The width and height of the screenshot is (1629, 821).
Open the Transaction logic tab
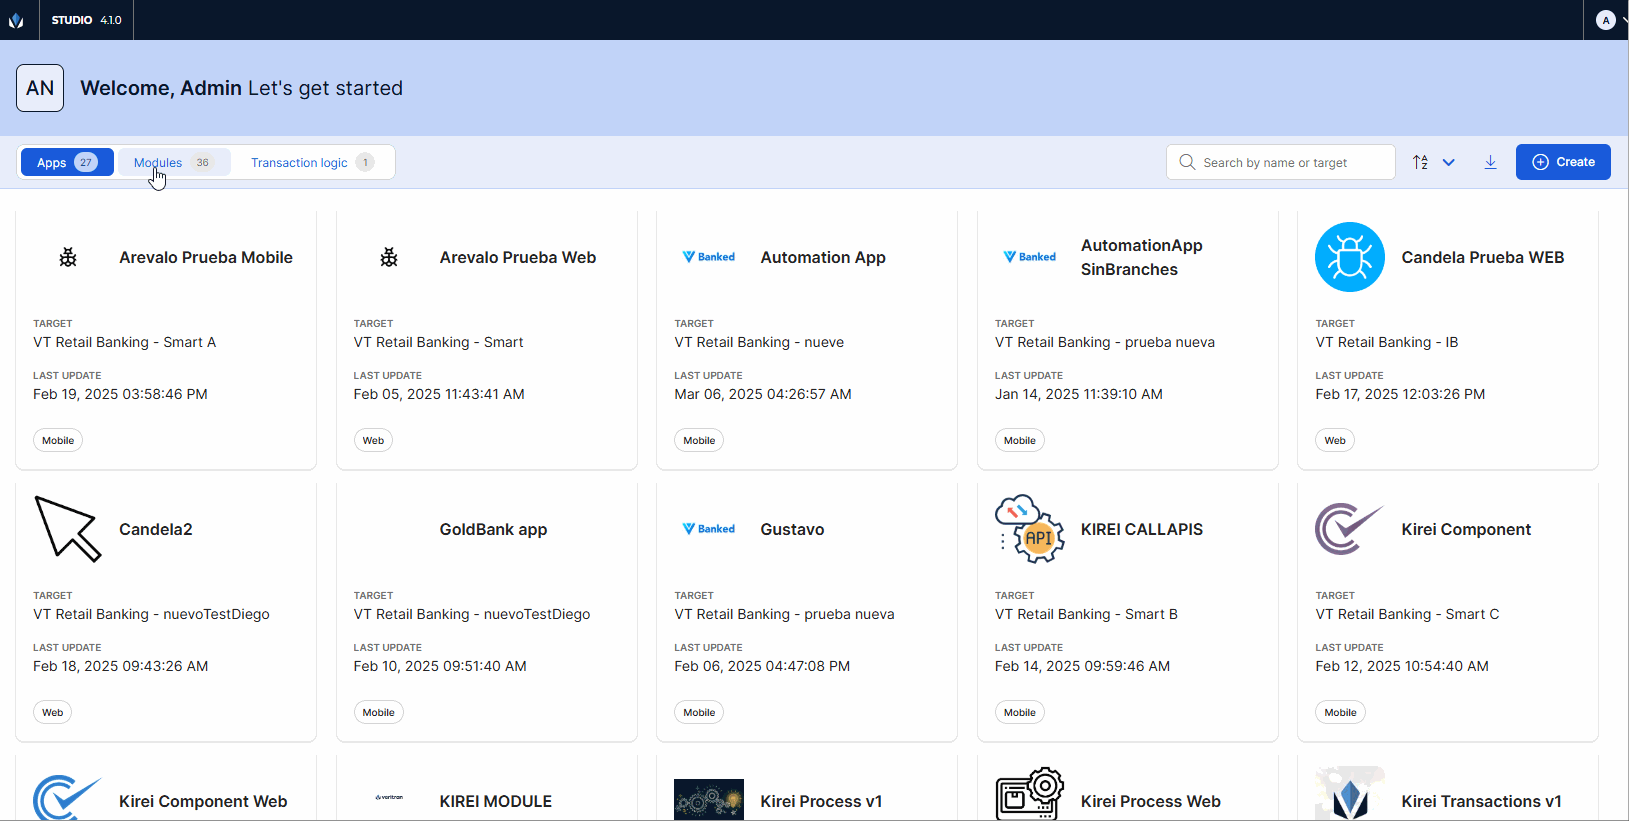(312, 162)
